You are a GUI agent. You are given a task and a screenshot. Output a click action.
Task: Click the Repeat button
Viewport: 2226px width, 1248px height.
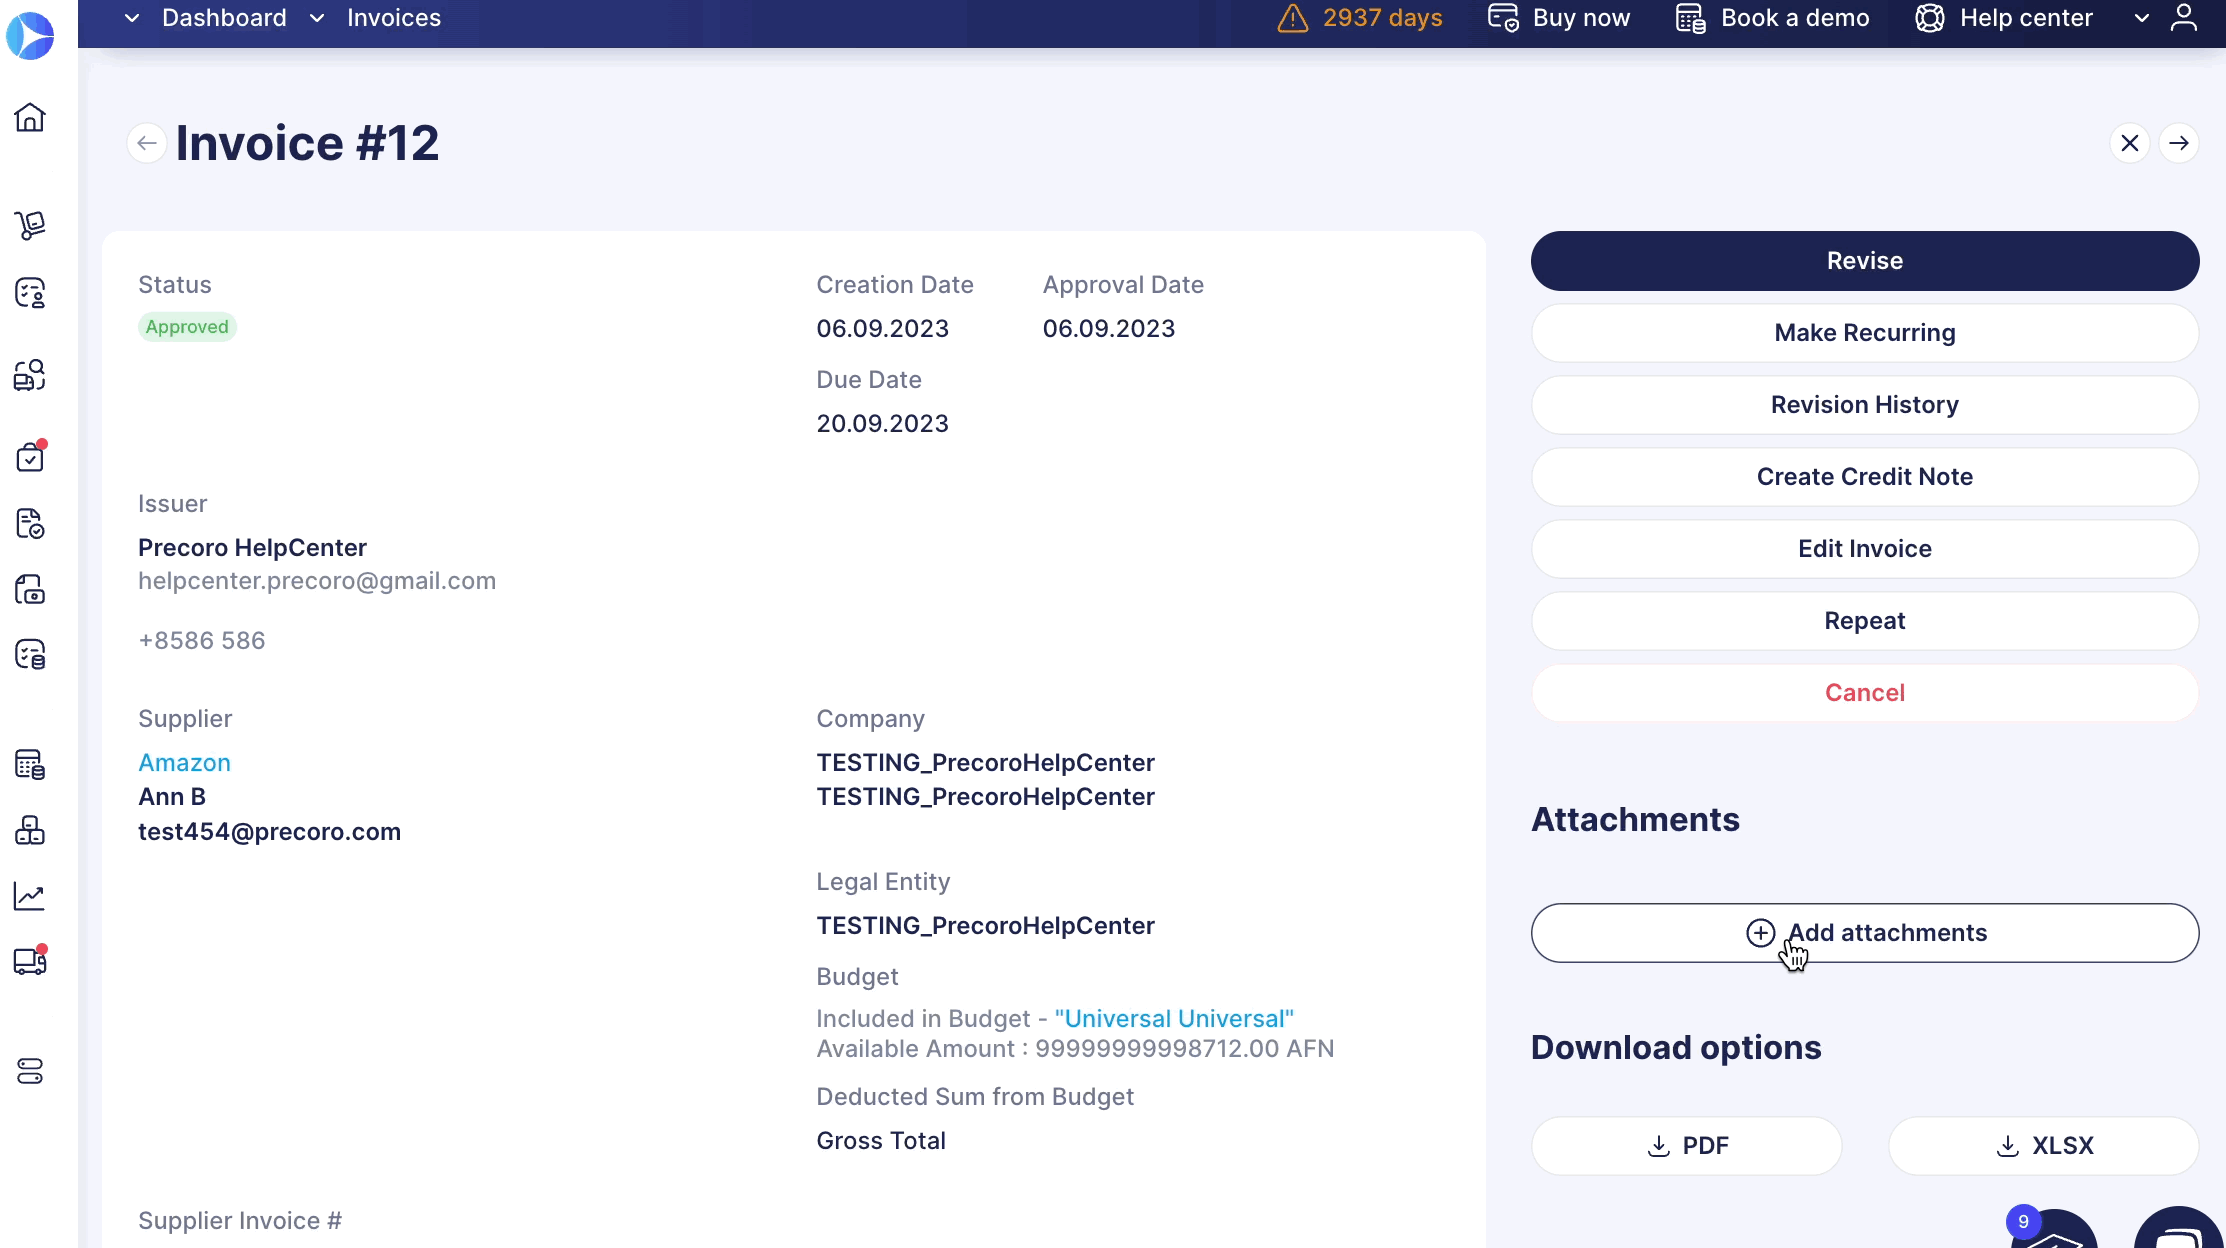pos(1865,621)
